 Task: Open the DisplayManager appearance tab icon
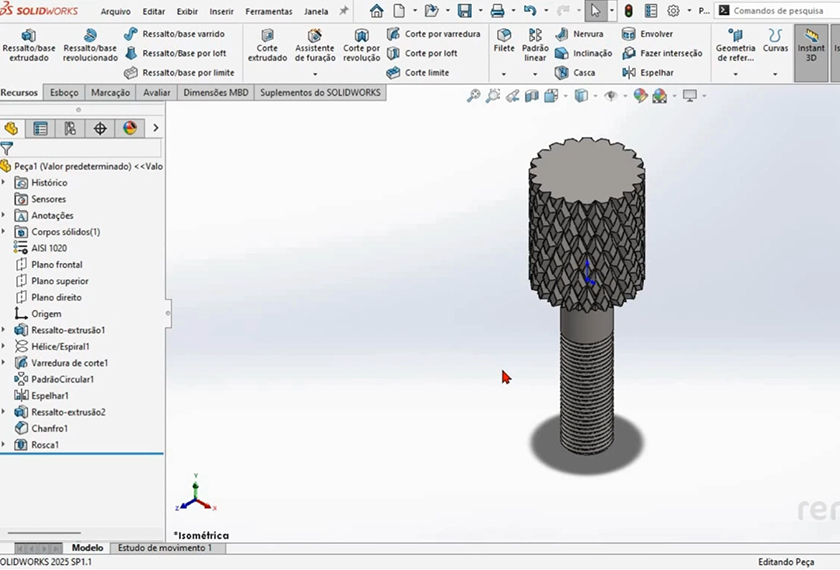129,128
